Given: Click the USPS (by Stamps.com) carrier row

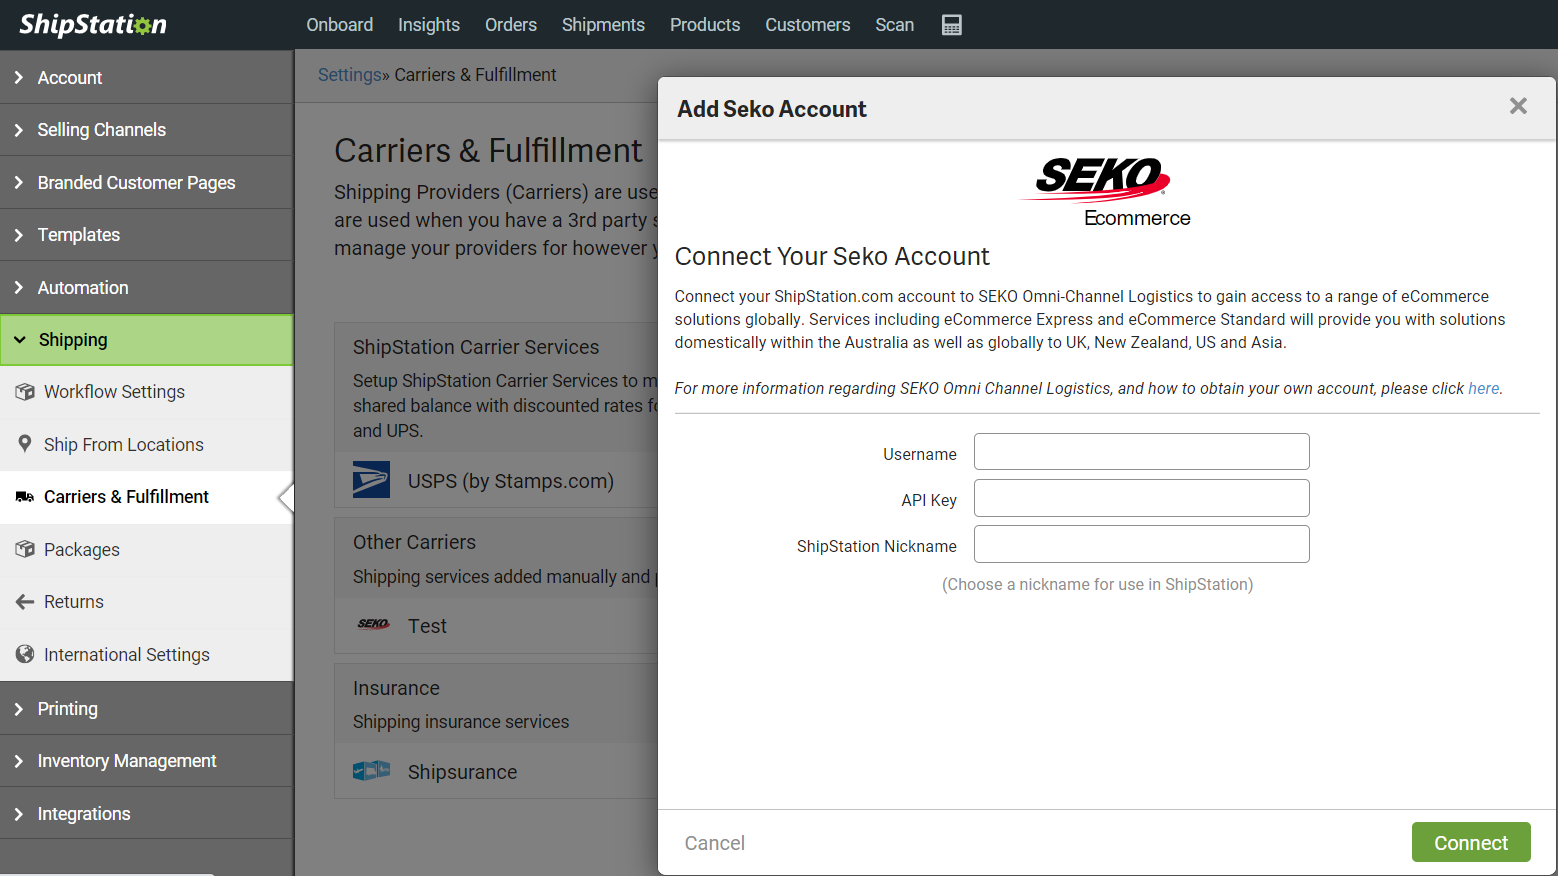Looking at the screenshot, I should tap(496, 481).
